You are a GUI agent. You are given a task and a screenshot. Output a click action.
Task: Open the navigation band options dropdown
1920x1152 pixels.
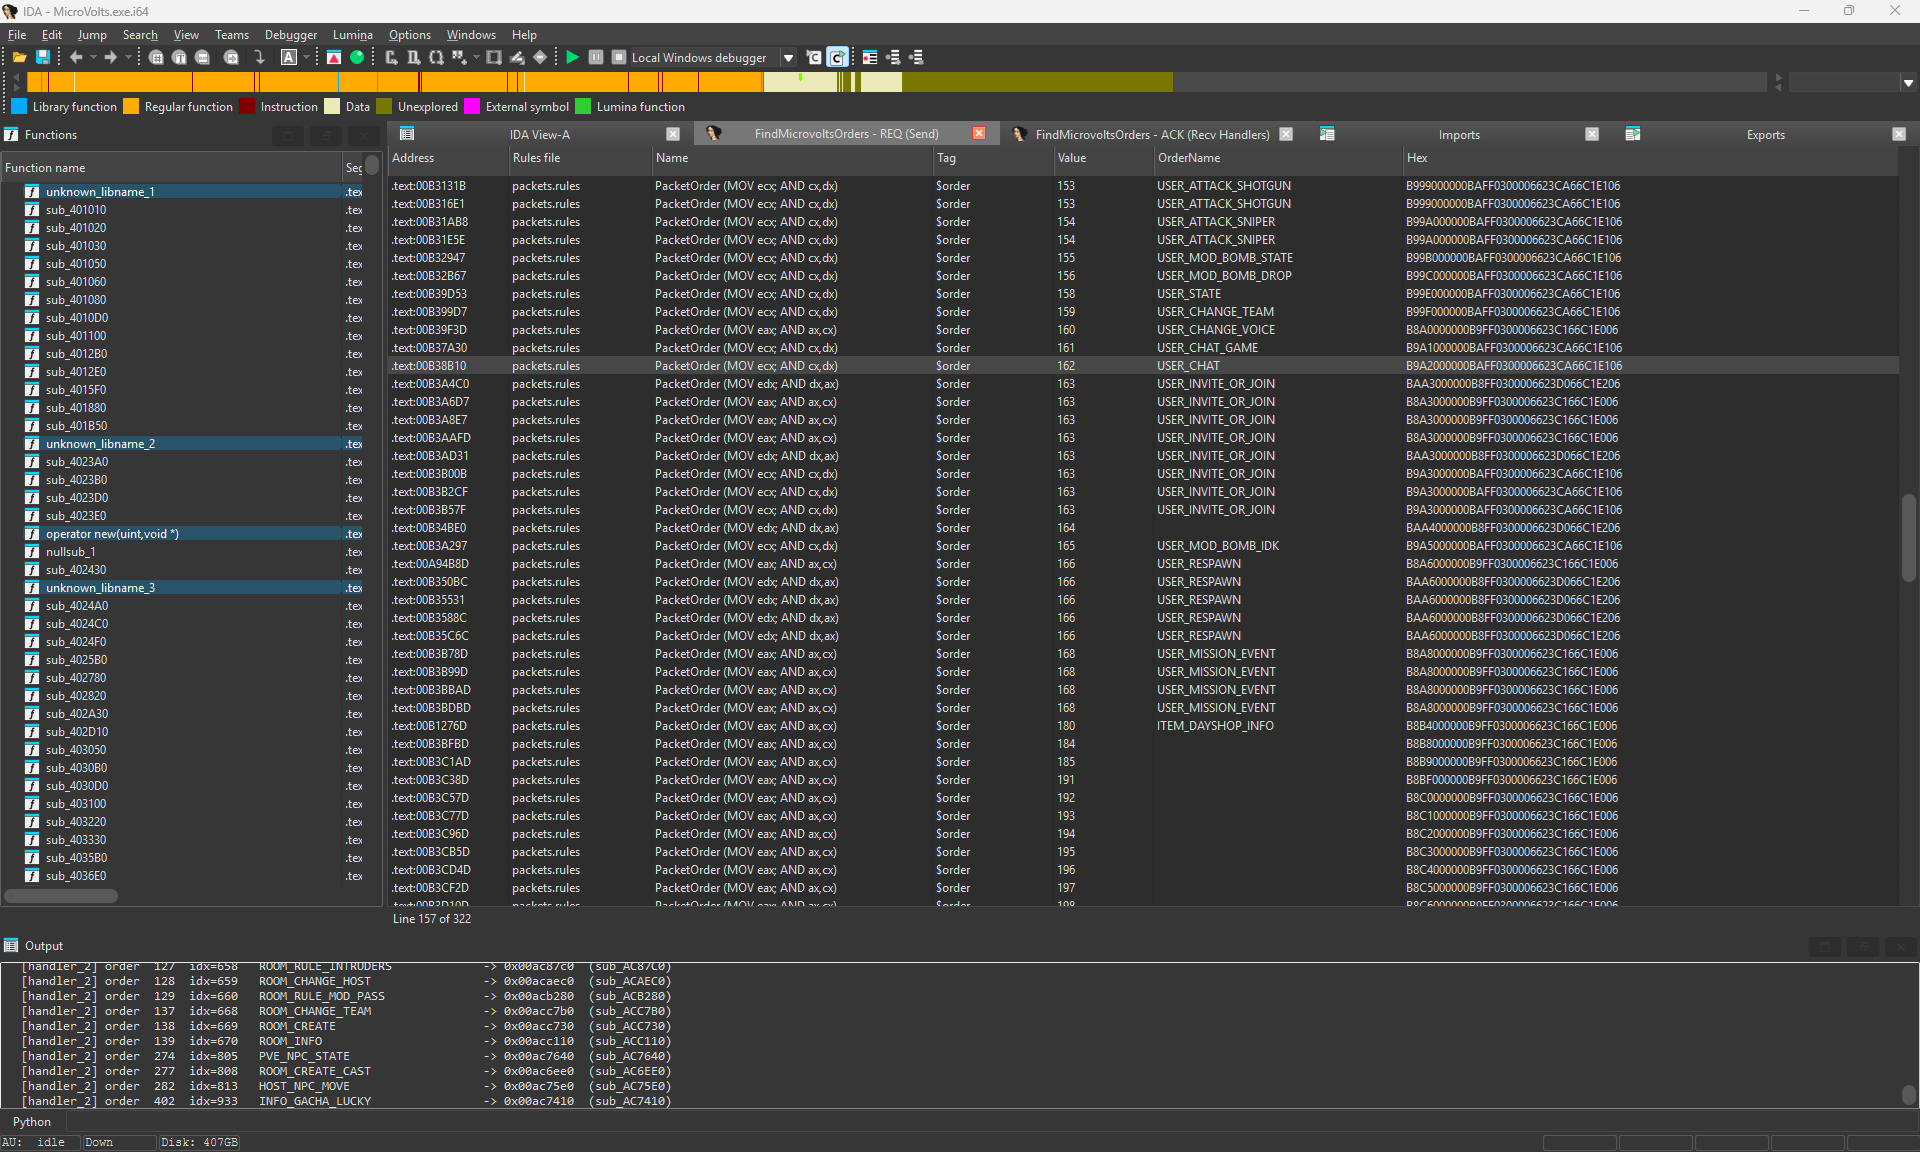1908,83
